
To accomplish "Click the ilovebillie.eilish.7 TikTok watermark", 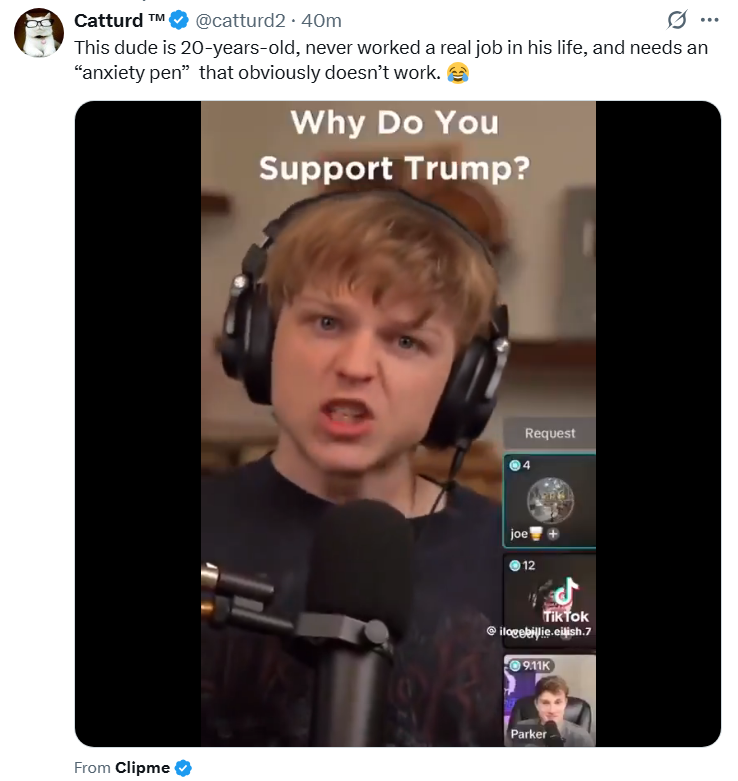I will 539,631.
